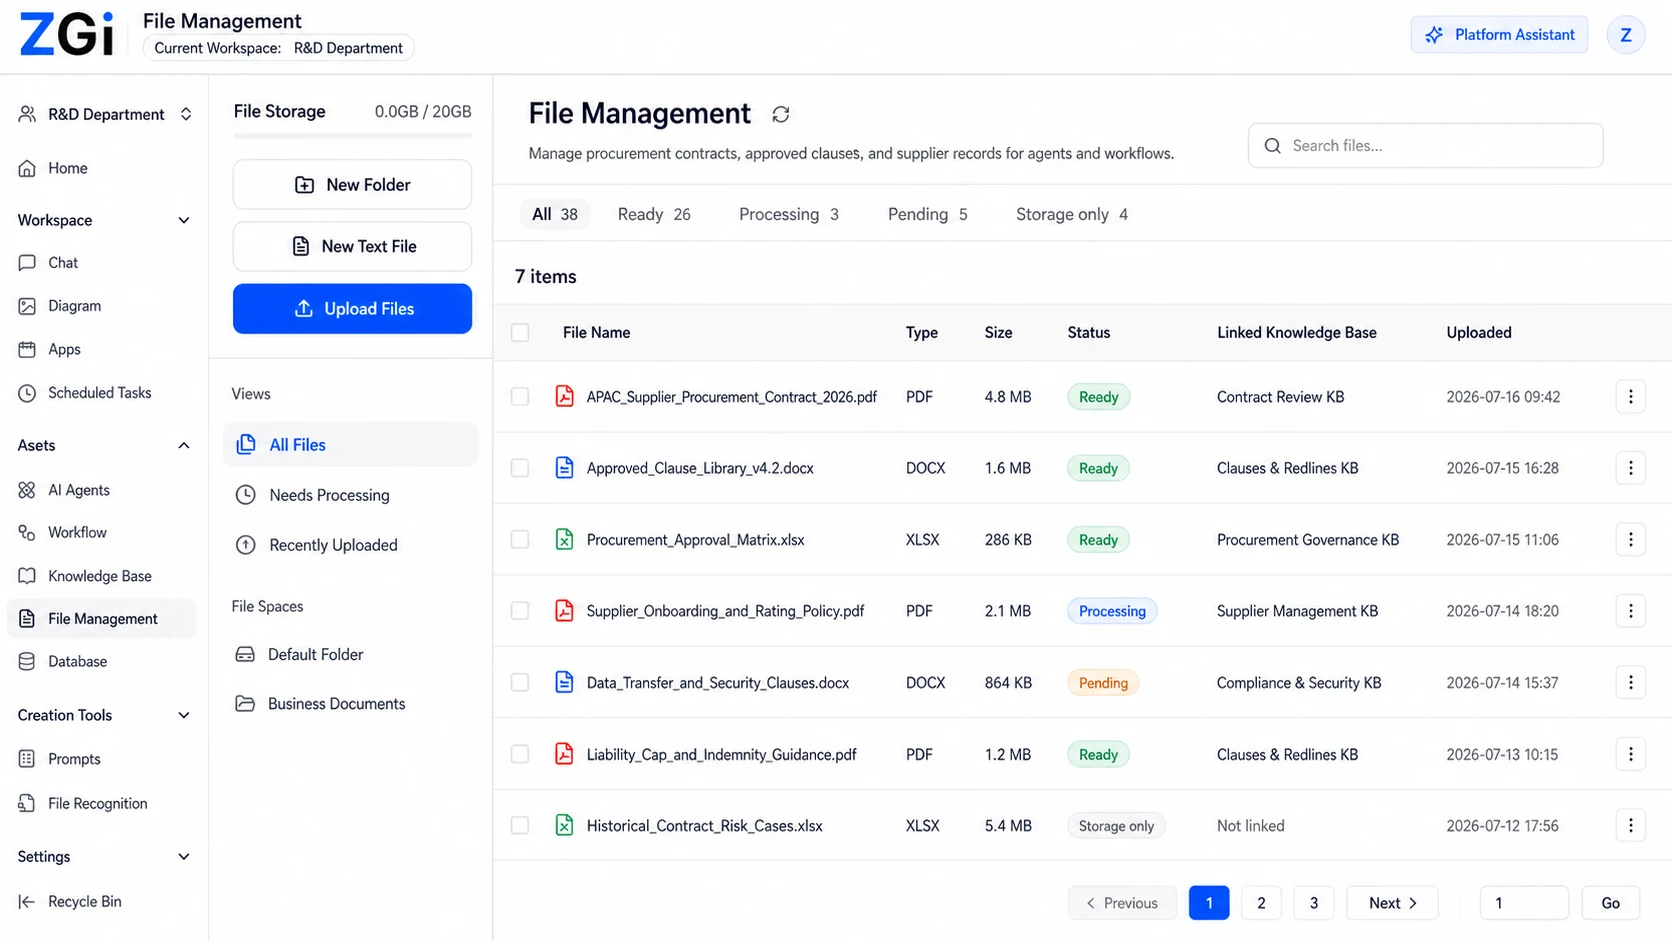The height and width of the screenshot is (941, 1672).
Task: Open Workflow in the sidebar
Action: coord(77,532)
